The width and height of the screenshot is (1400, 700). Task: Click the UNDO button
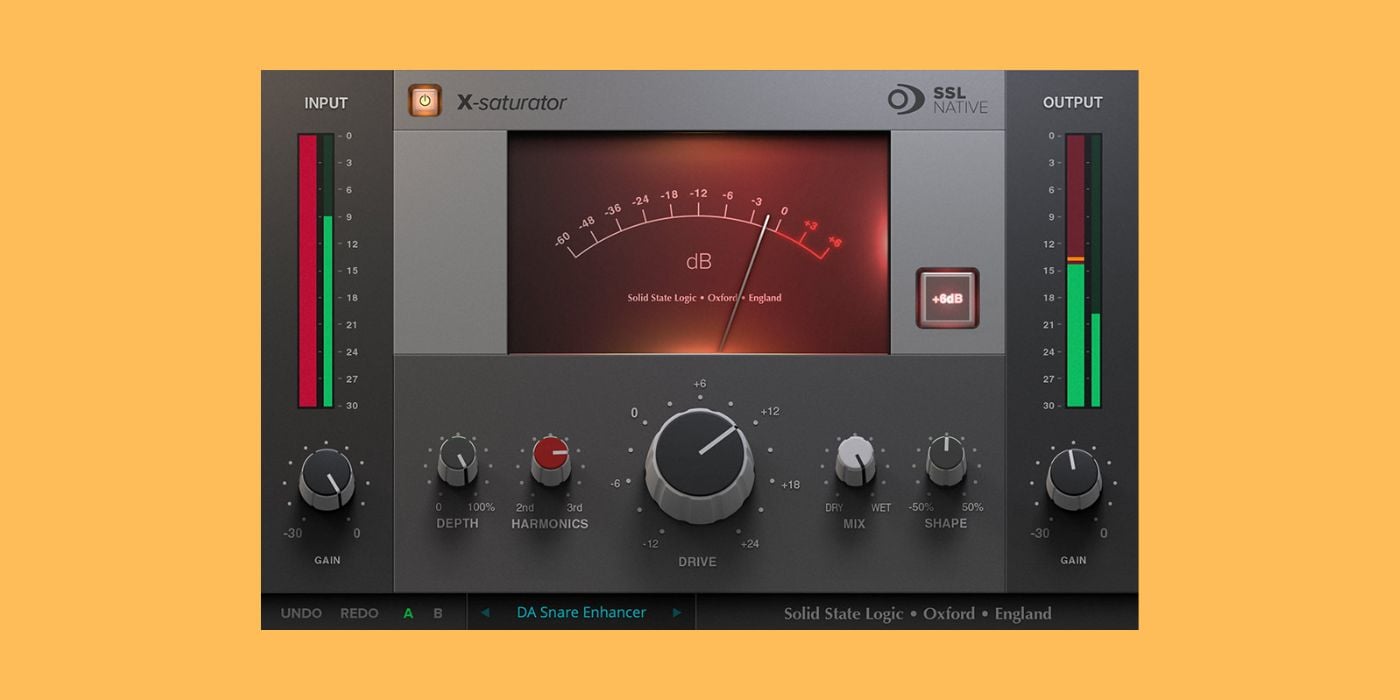pos(301,613)
